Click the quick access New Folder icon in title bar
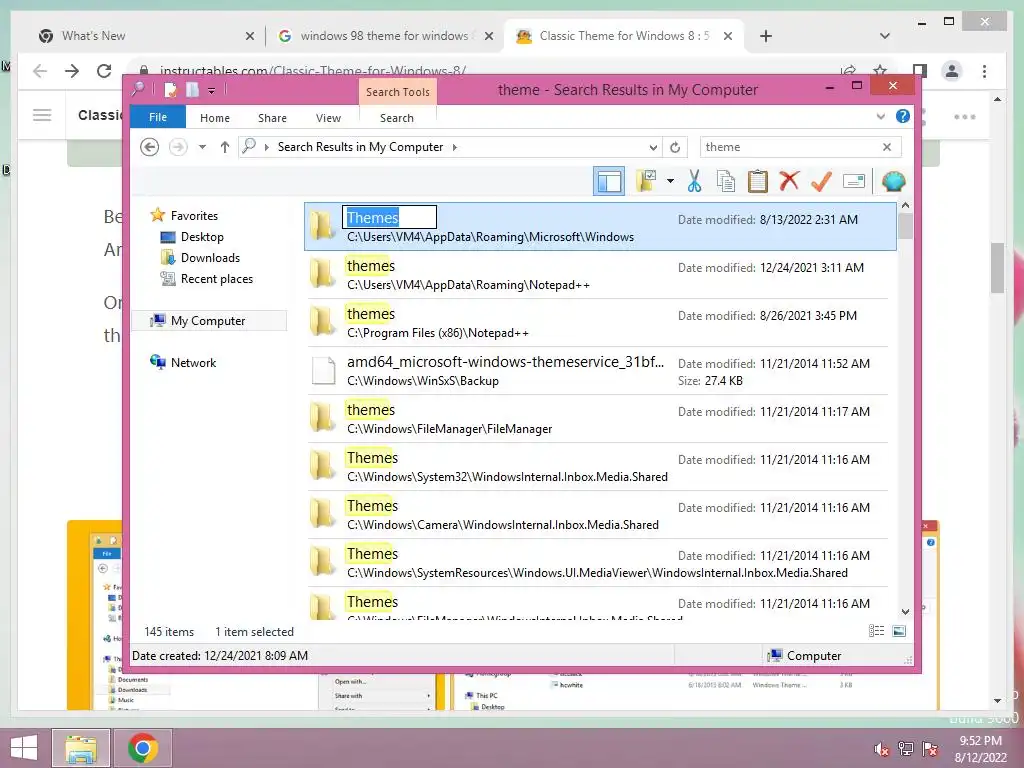The height and width of the screenshot is (768, 1024). coord(192,90)
